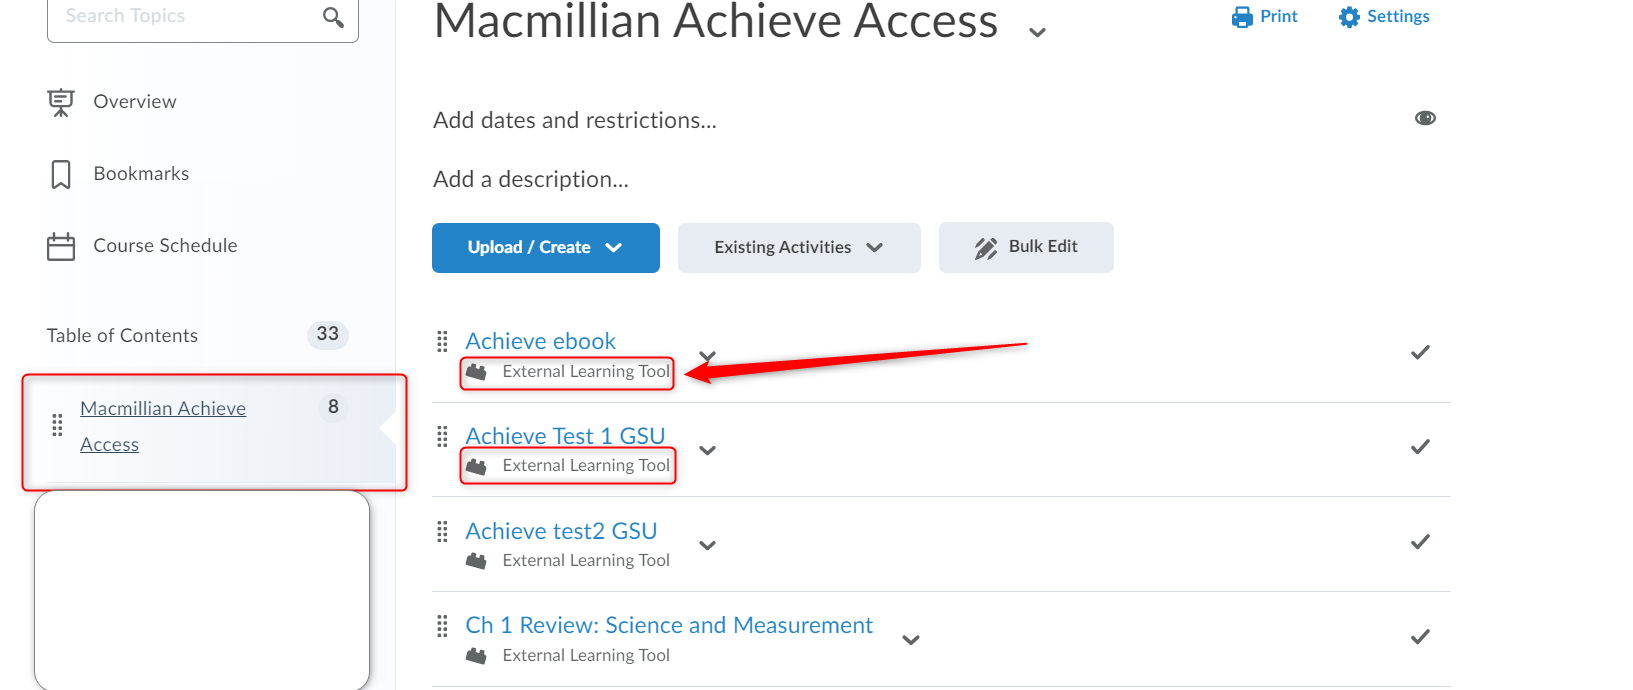Expand the module title context menu chevron
This screenshot has width=1633, height=690.
point(1037,32)
